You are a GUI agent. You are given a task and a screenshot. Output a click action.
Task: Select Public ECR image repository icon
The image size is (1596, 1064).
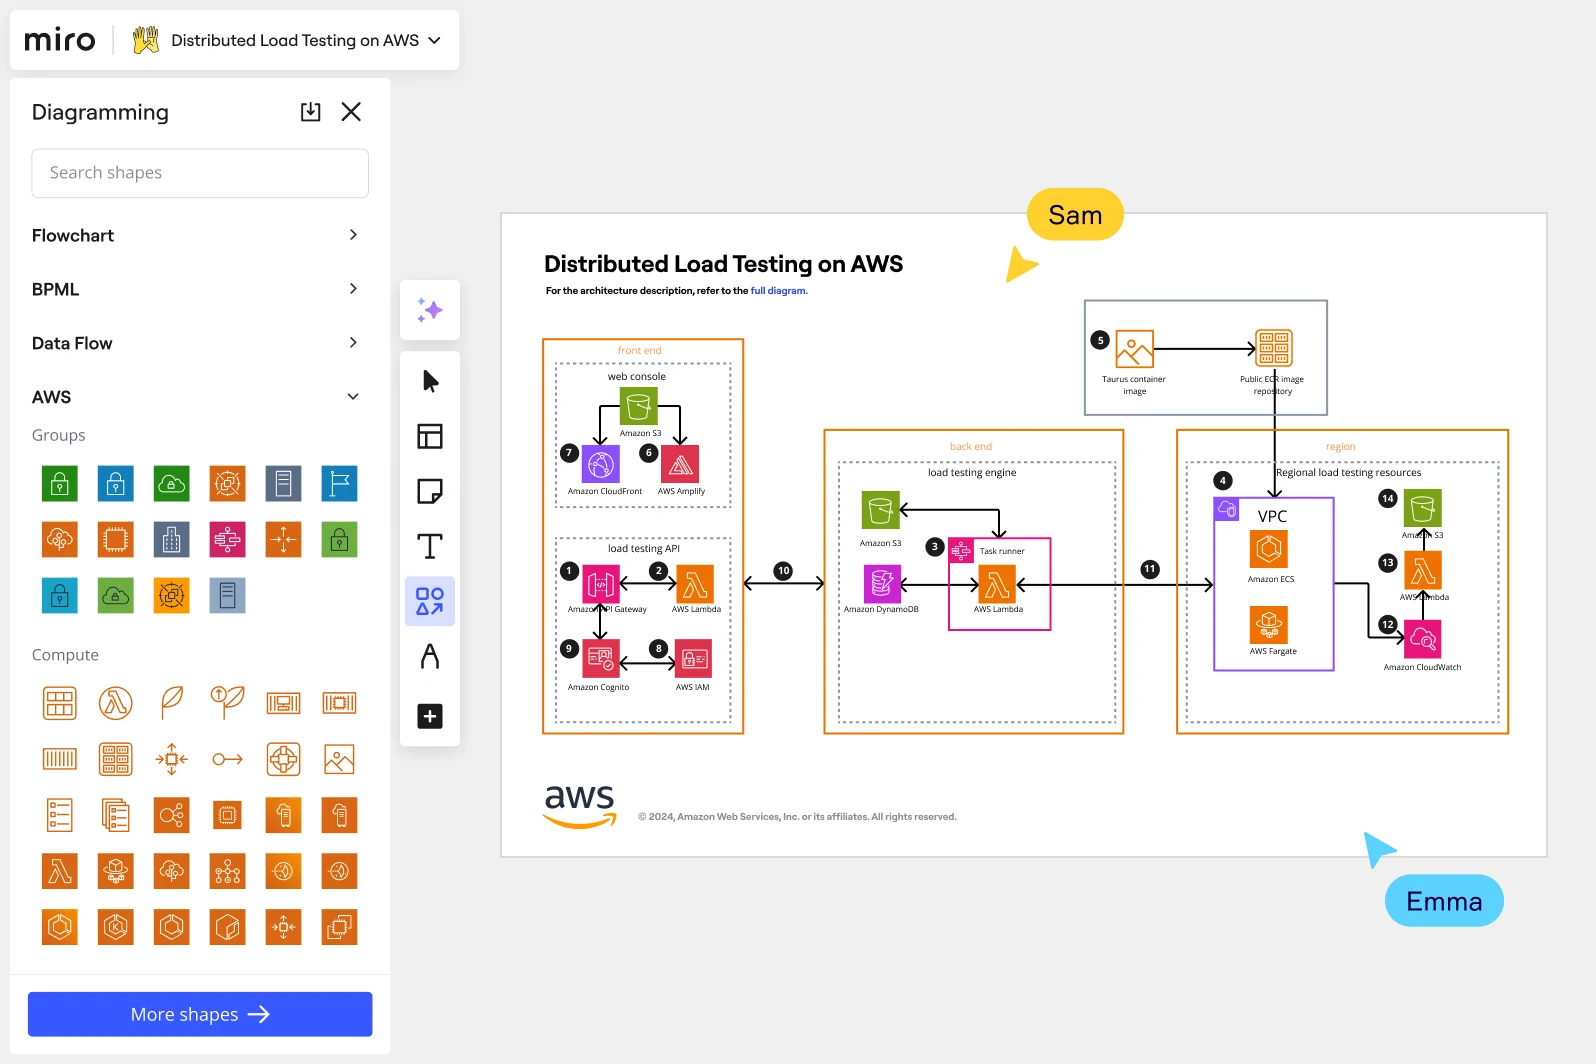tap(1274, 348)
